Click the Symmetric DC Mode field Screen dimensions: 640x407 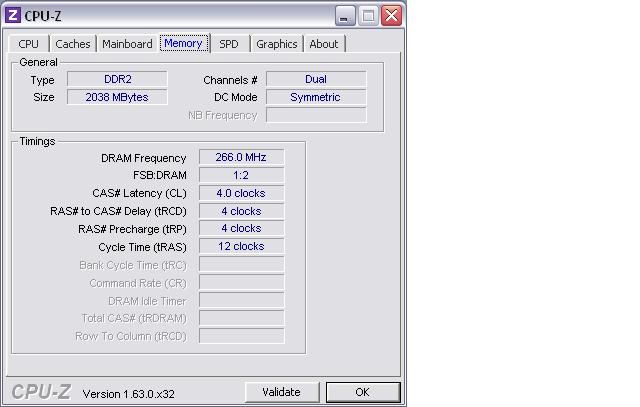tap(316, 97)
